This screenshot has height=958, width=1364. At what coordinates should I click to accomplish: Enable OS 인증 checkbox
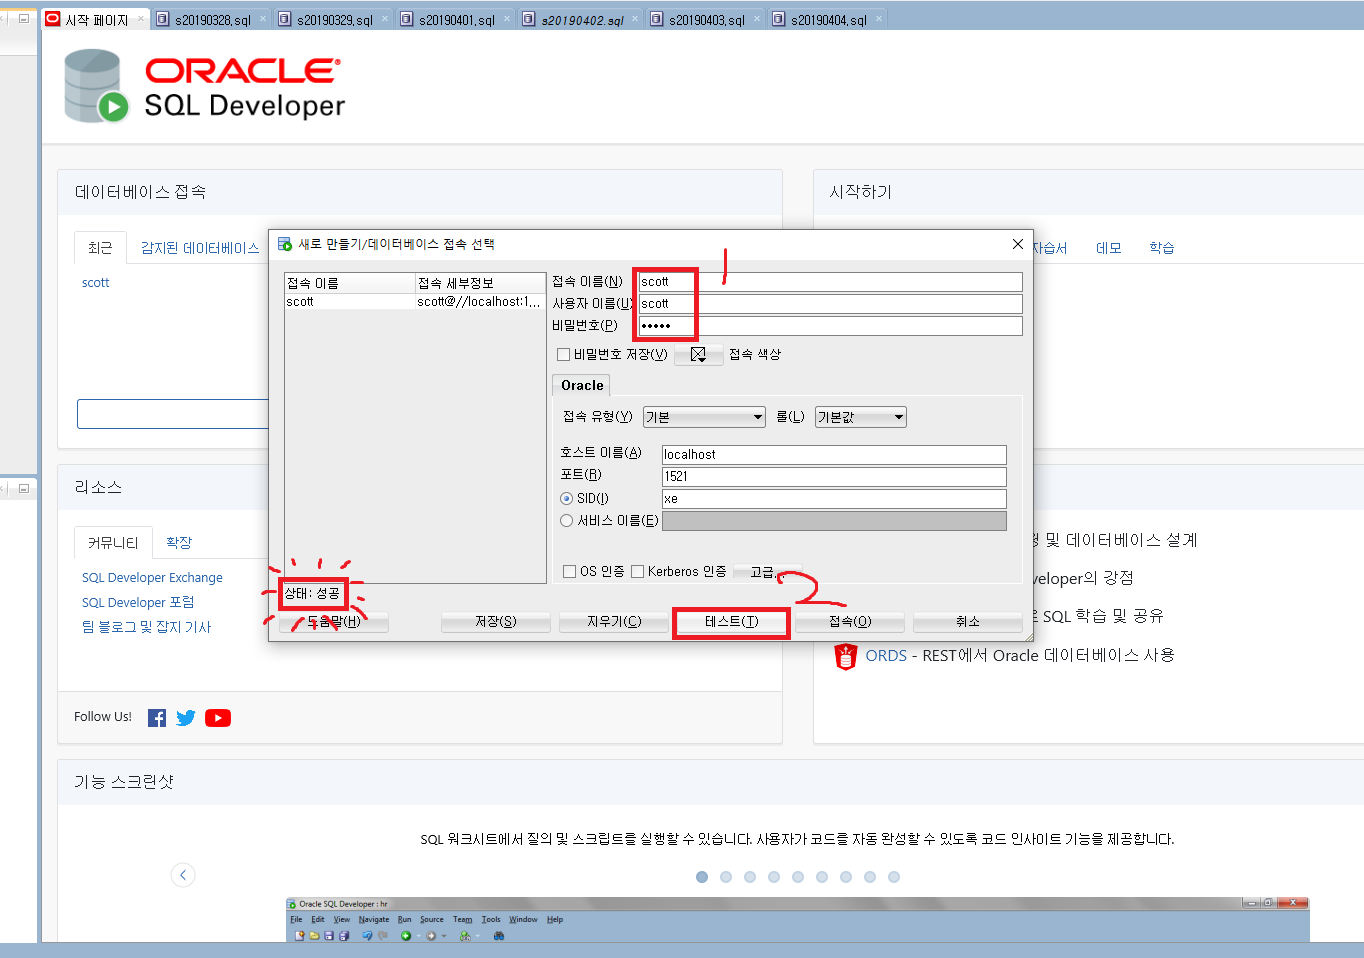tap(570, 571)
